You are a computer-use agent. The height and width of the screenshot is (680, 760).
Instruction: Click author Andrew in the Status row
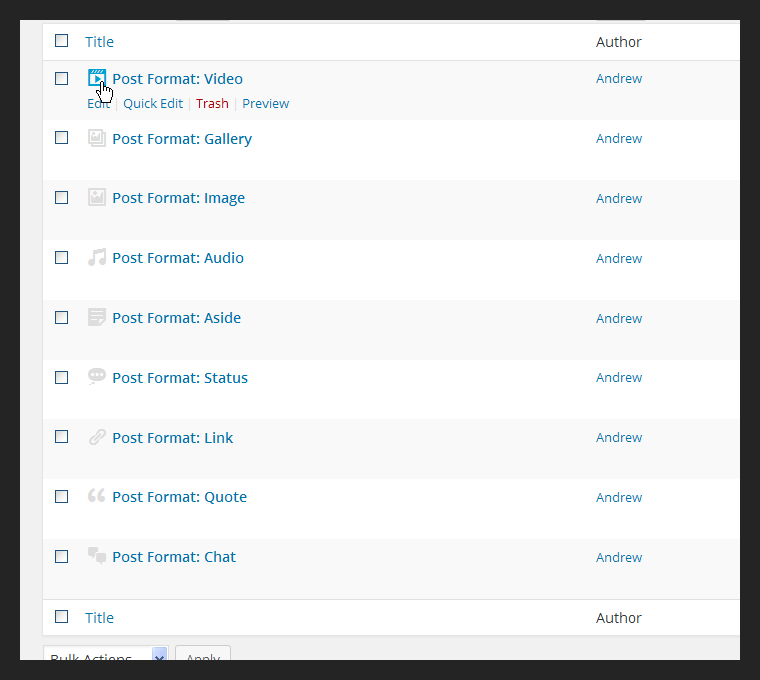point(619,378)
